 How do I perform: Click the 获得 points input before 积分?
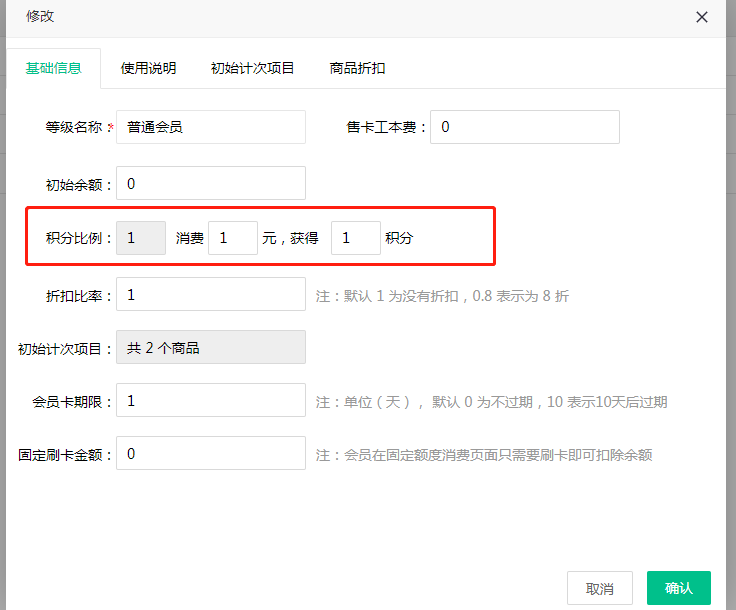(355, 238)
